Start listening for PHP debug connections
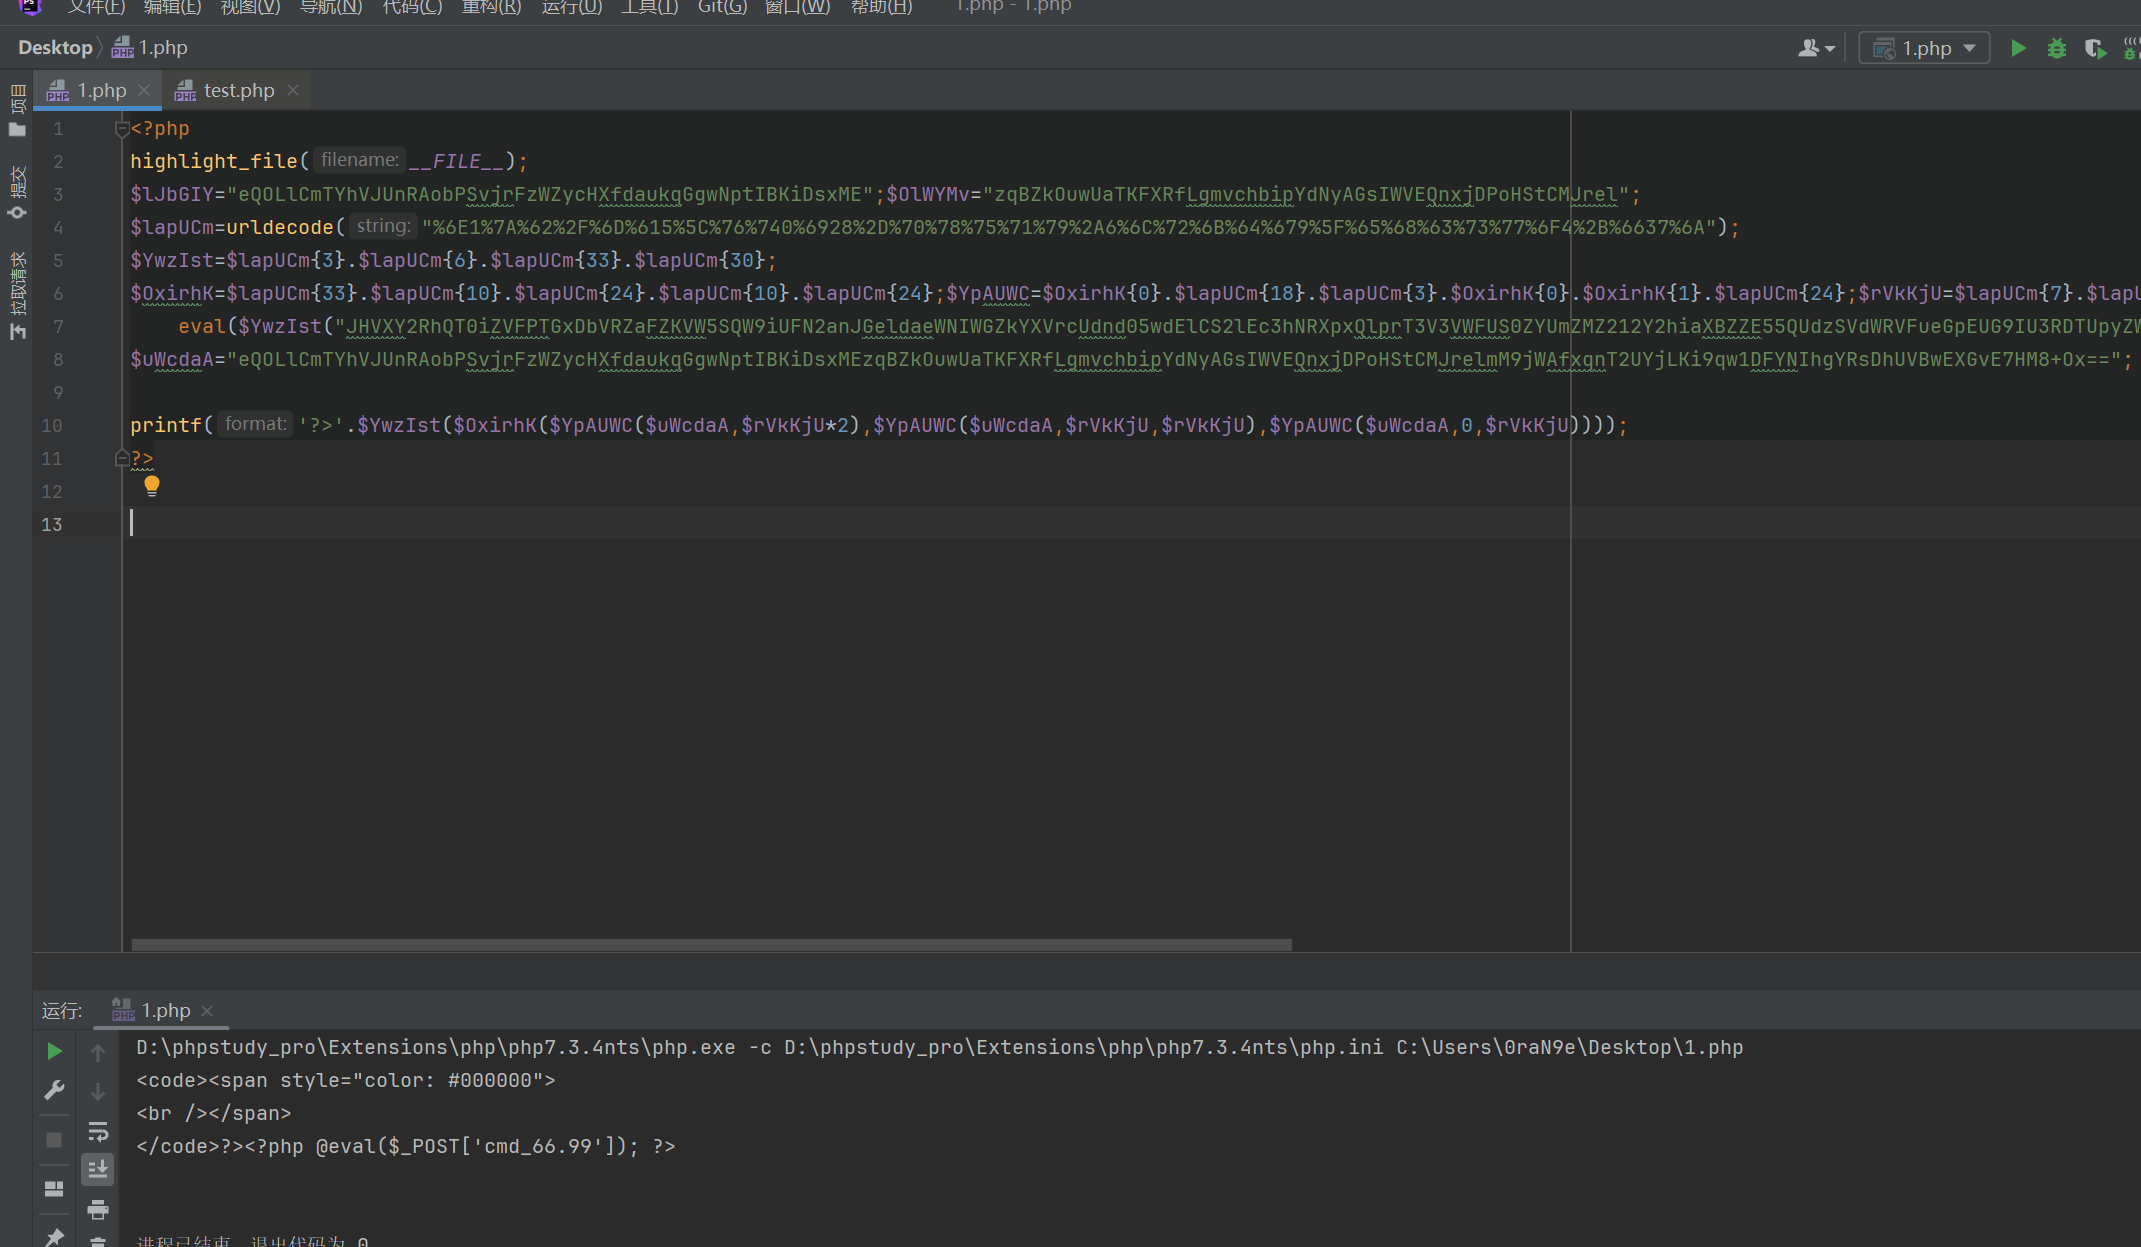 pos(2131,48)
